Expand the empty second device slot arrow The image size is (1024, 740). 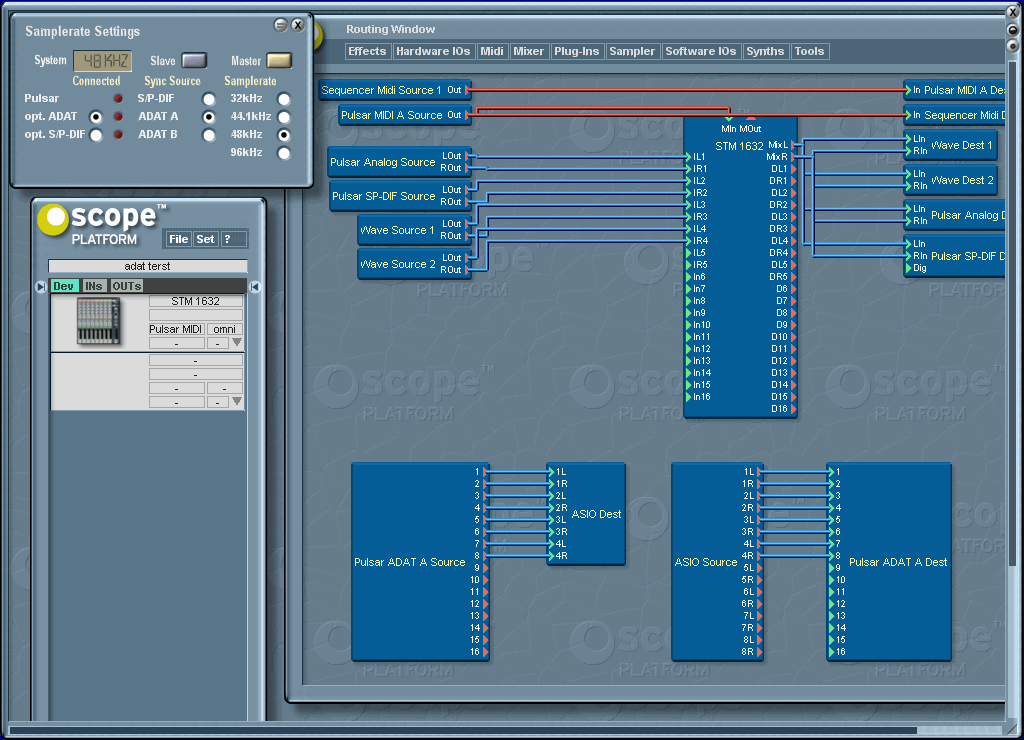pyautogui.click(x=237, y=402)
